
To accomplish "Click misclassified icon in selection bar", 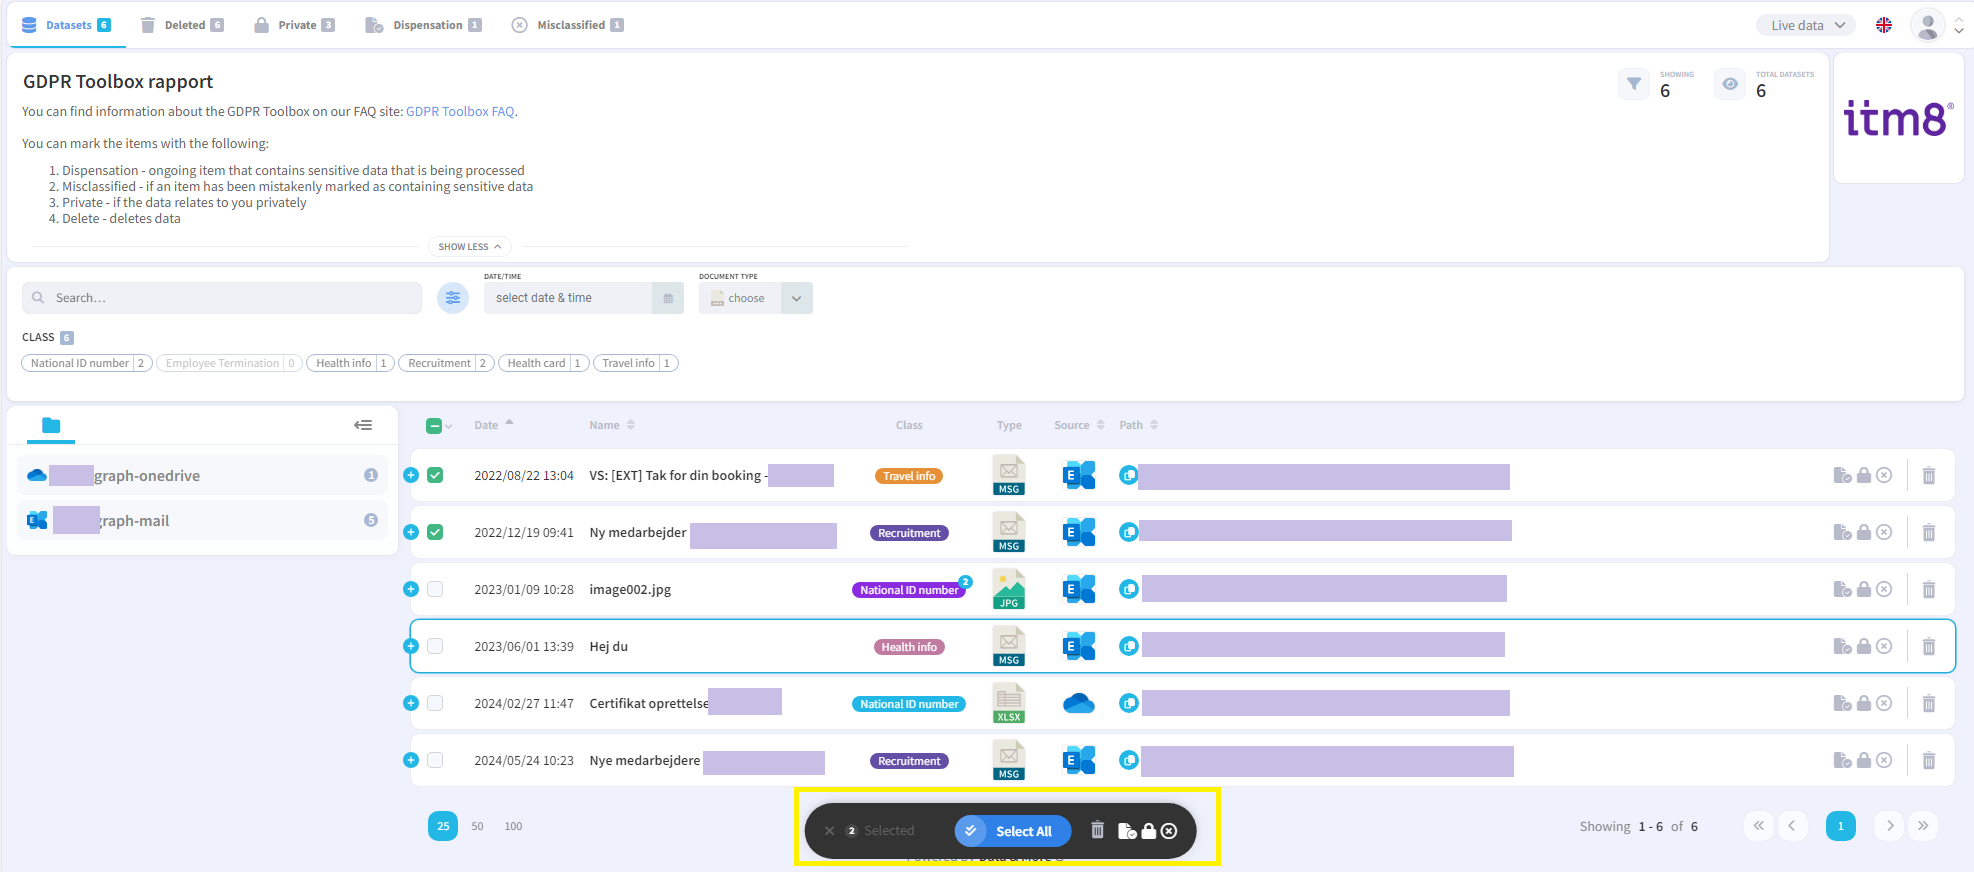I will click(x=1169, y=831).
